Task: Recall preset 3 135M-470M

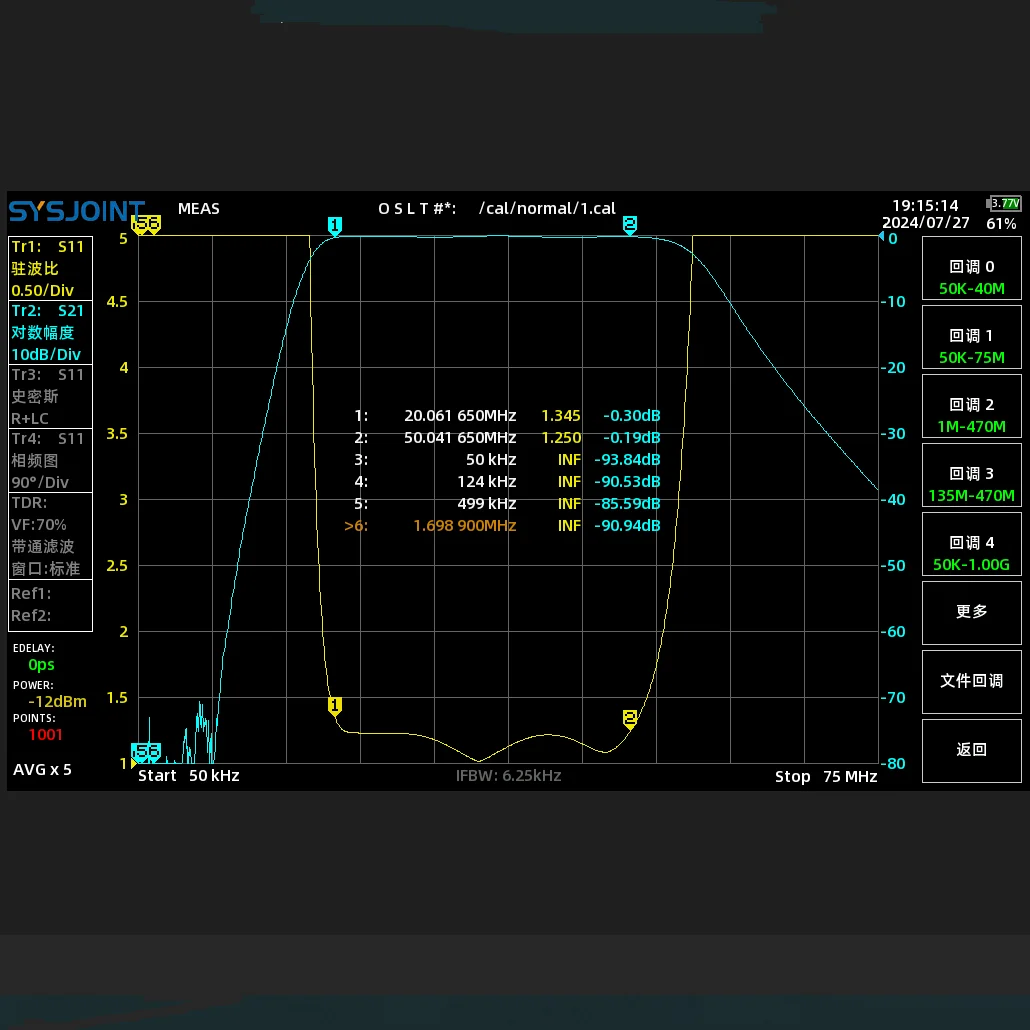Action: [x=971, y=484]
